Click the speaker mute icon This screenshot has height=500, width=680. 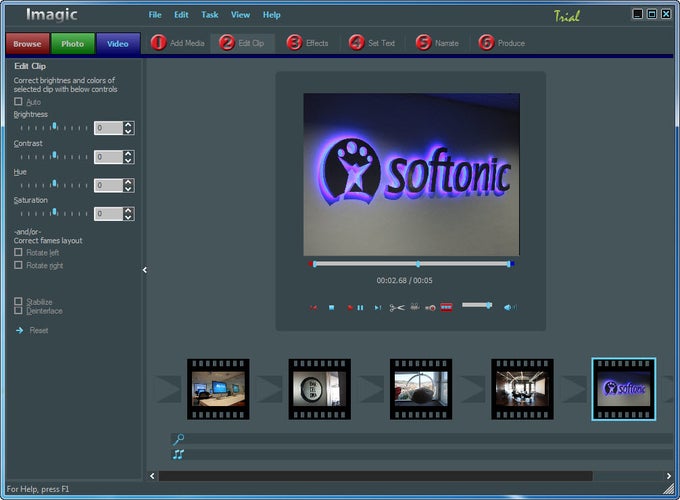[509, 307]
